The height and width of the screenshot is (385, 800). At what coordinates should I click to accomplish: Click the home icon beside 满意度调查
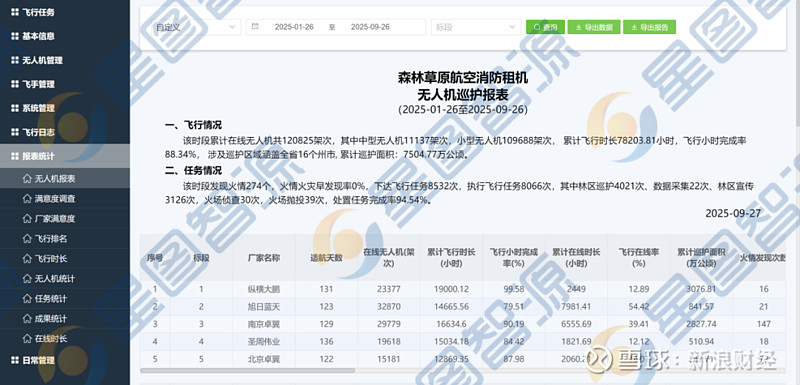click(27, 198)
